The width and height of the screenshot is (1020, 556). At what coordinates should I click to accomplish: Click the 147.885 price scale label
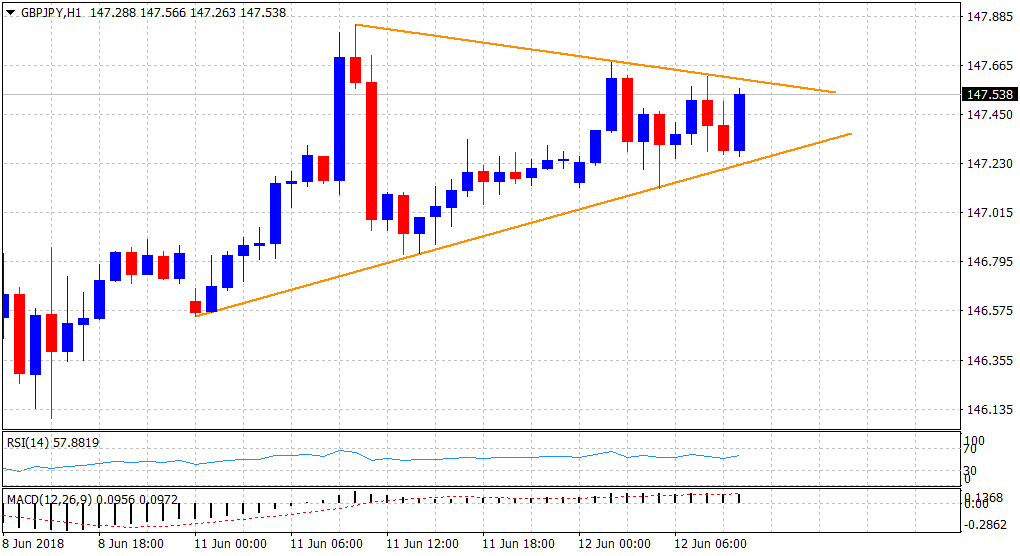click(x=990, y=17)
